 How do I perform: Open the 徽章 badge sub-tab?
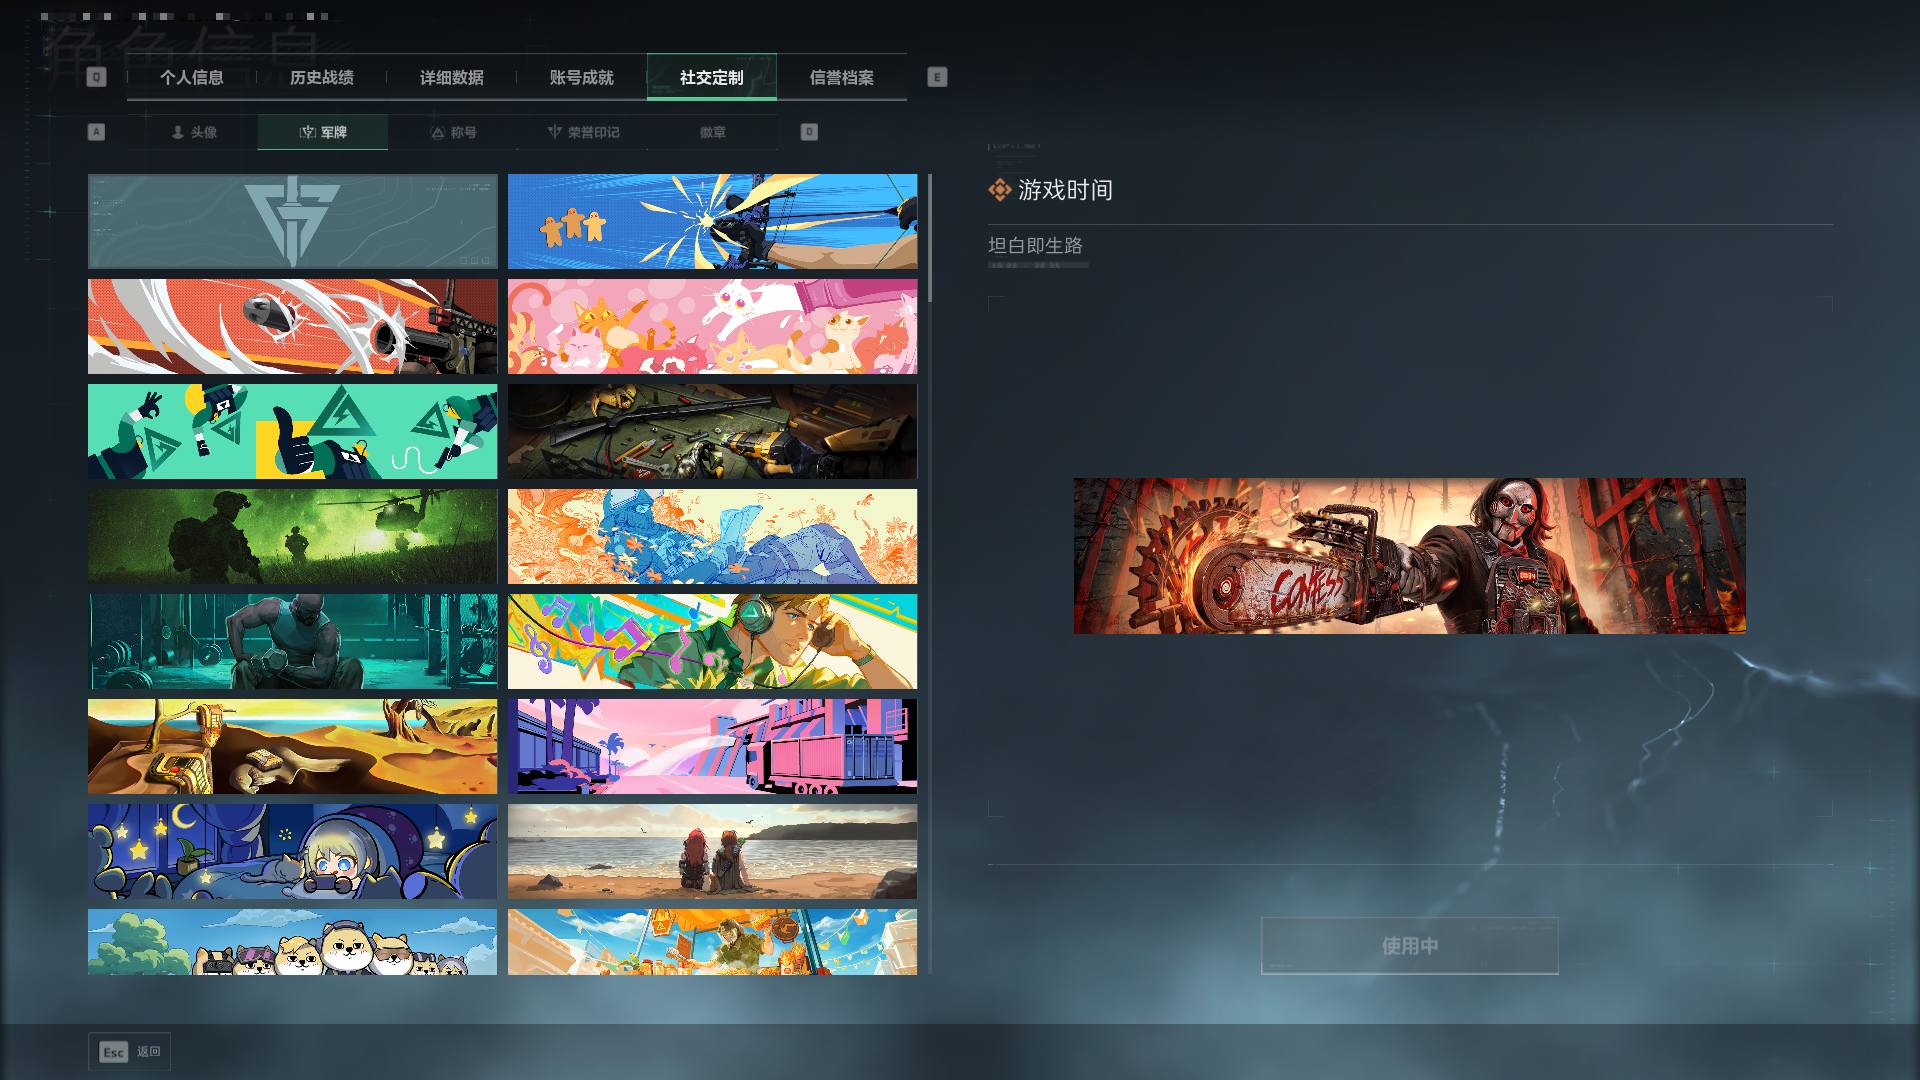[713, 132]
